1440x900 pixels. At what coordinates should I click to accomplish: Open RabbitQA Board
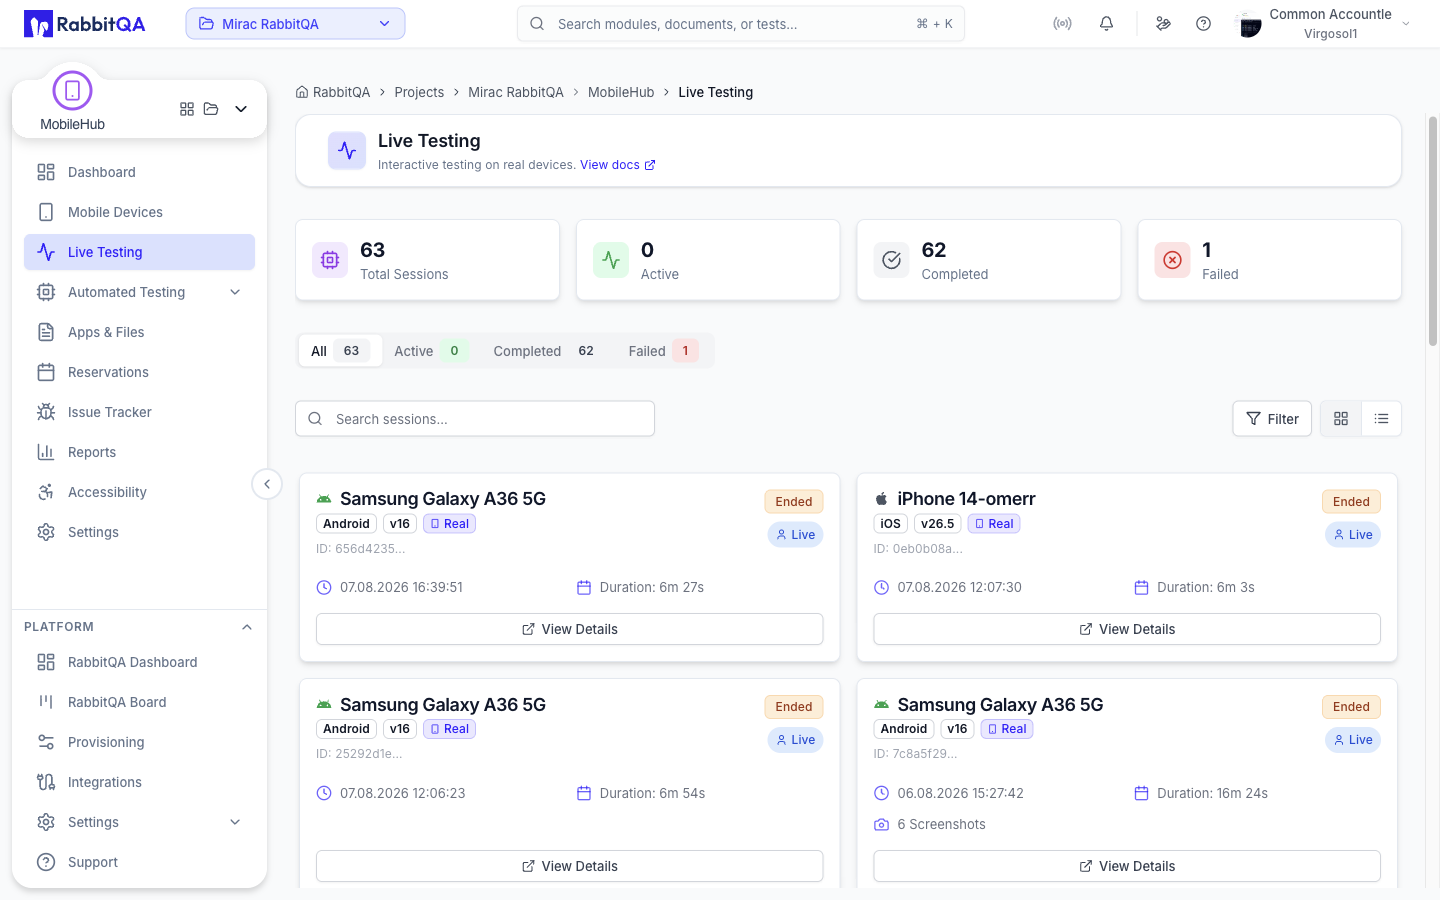click(x=139, y=702)
